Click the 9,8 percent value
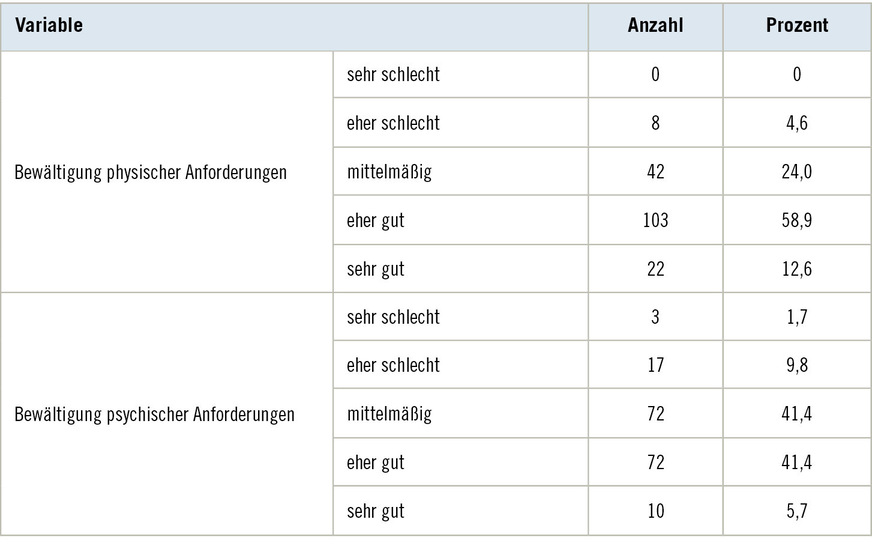872x549 pixels. [x=797, y=365]
